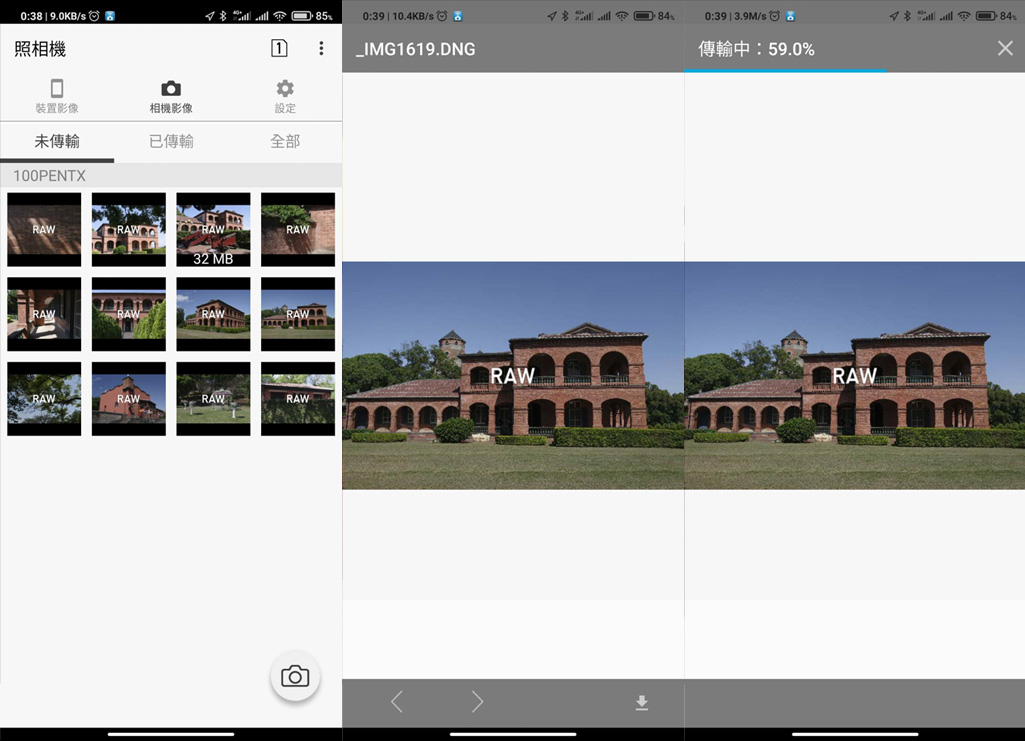Select the 相機影像 camera images tab
Image resolution: width=1025 pixels, height=741 pixels.
[171, 96]
